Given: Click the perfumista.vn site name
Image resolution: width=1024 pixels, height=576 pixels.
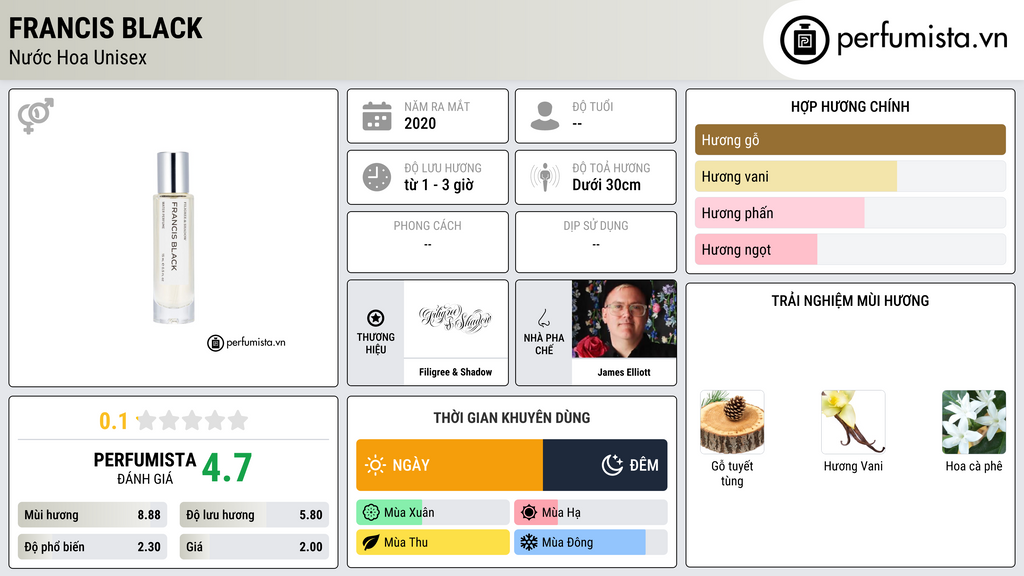Looking at the screenshot, I should click(x=922, y=38).
